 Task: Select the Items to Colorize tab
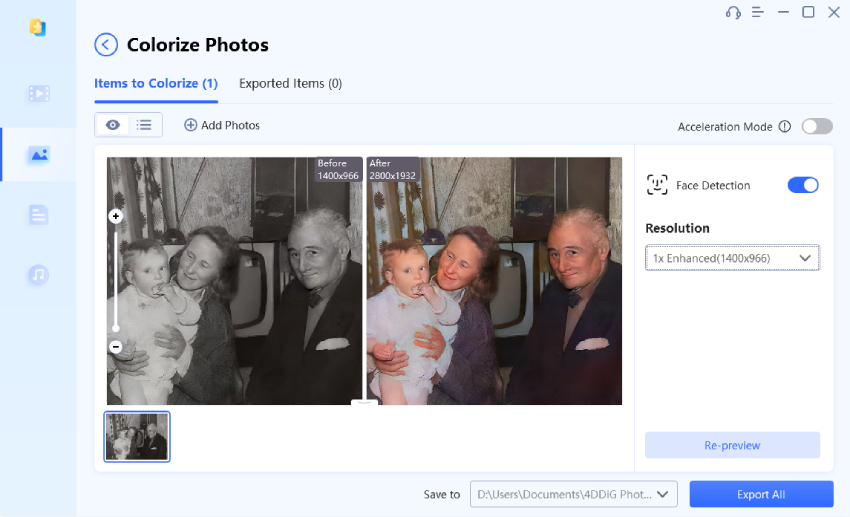pyautogui.click(x=156, y=84)
